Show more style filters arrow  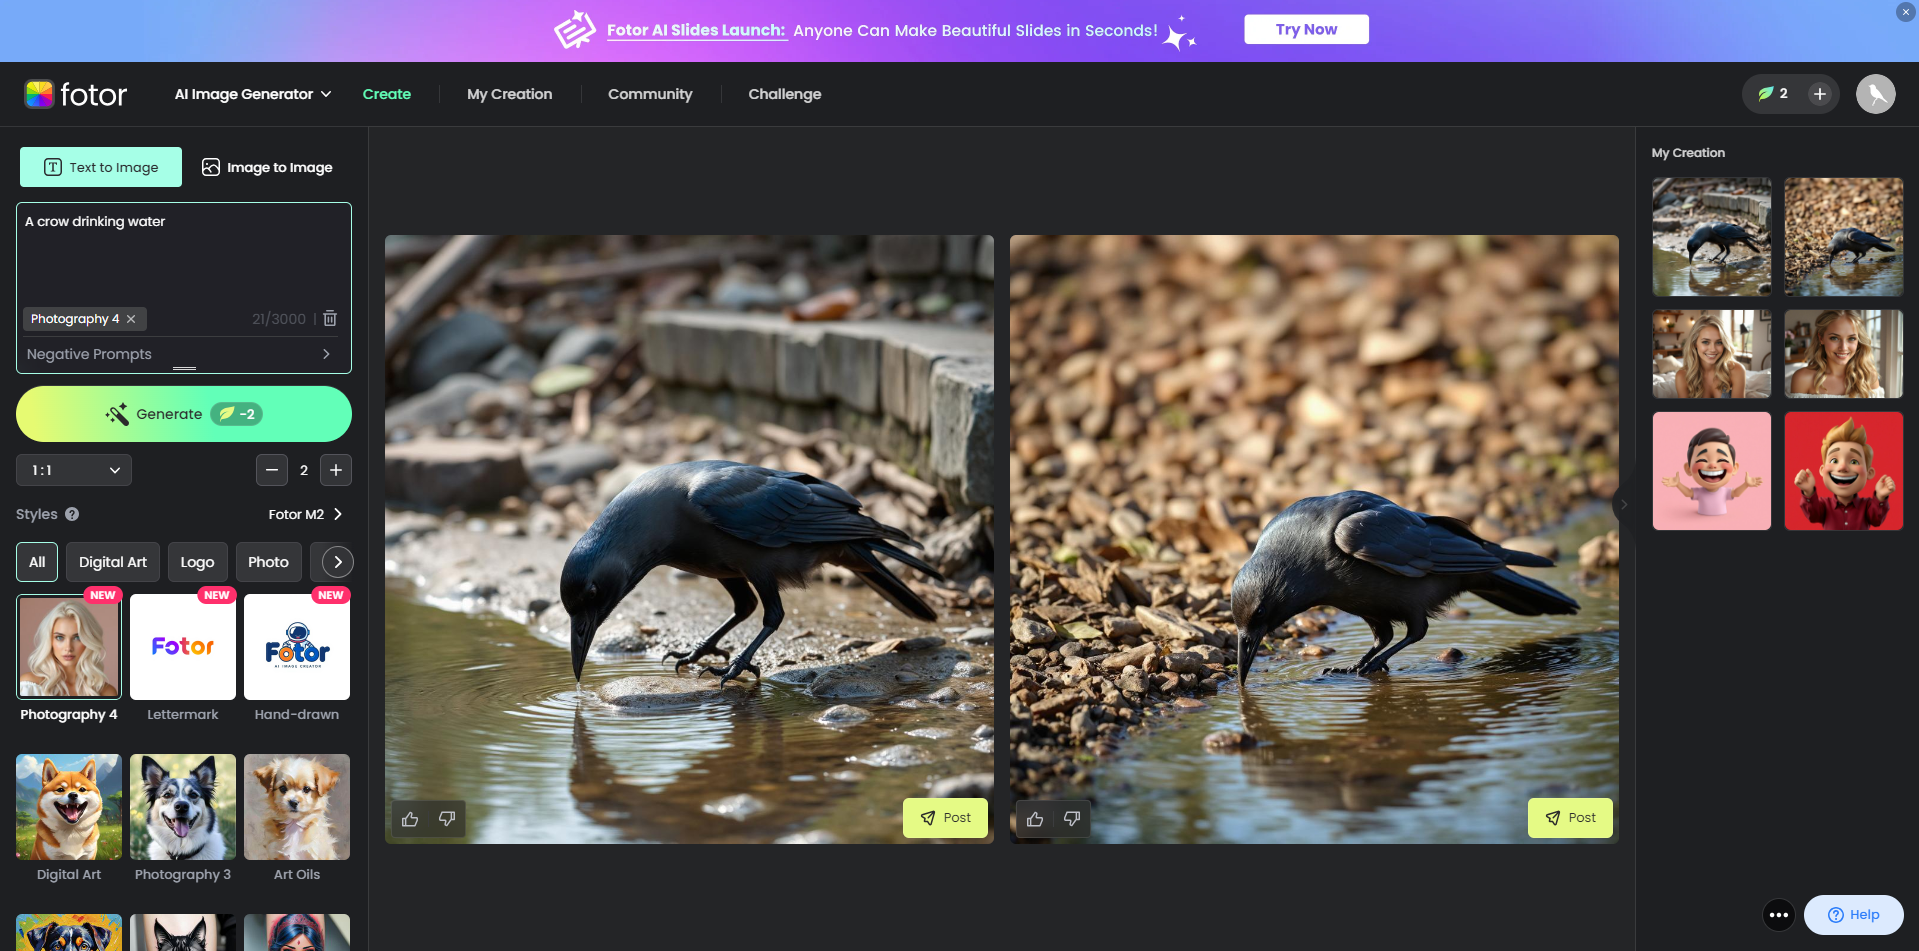(338, 562)
